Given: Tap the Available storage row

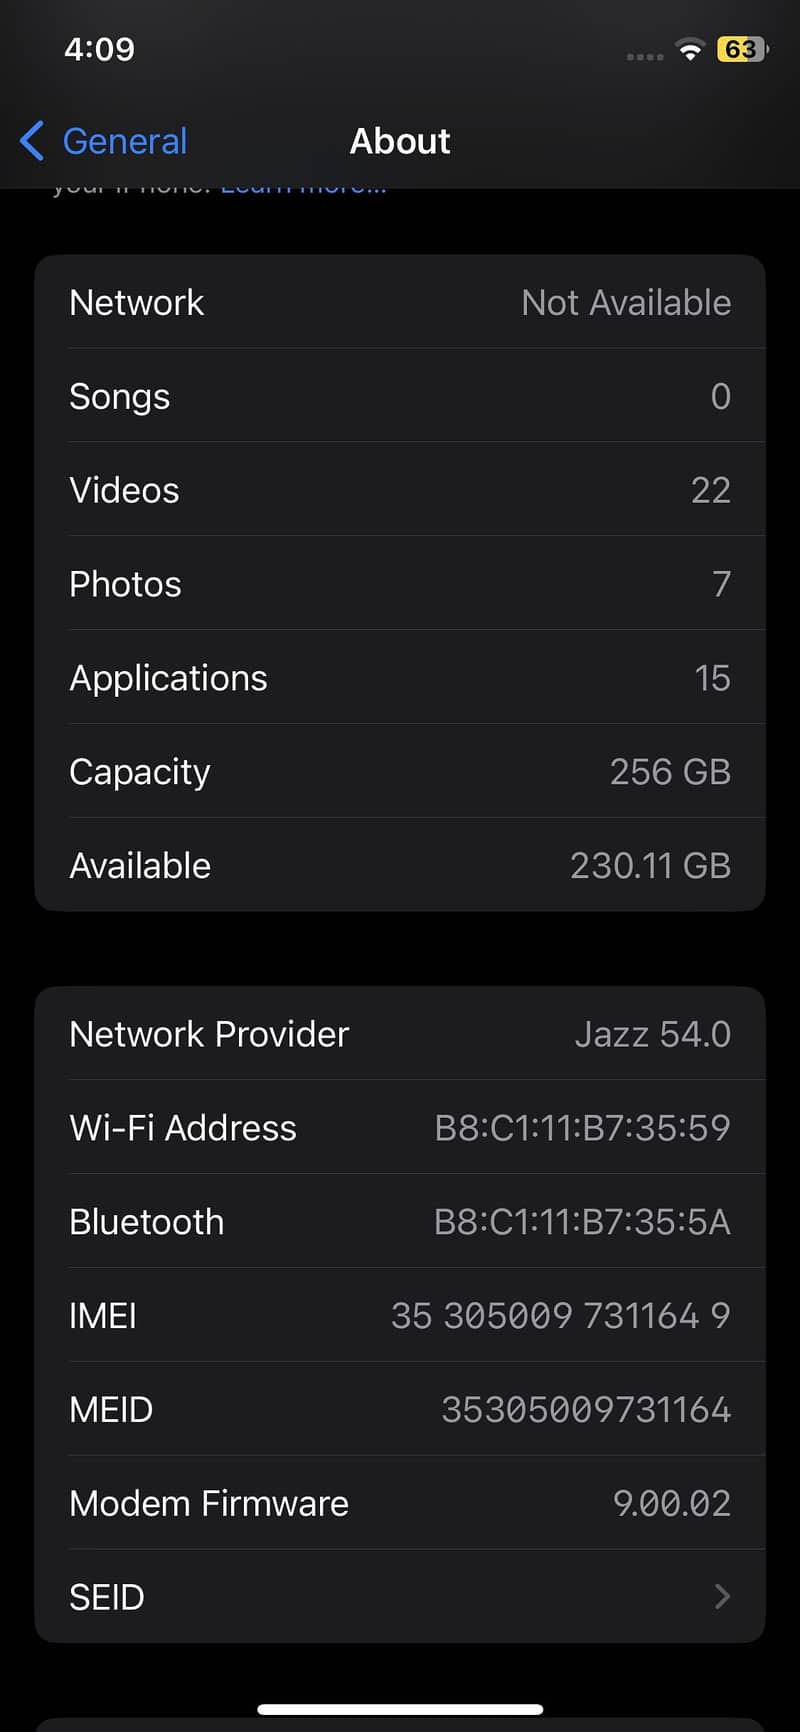Looking at the screenshot, I should (x=400, y=865).
